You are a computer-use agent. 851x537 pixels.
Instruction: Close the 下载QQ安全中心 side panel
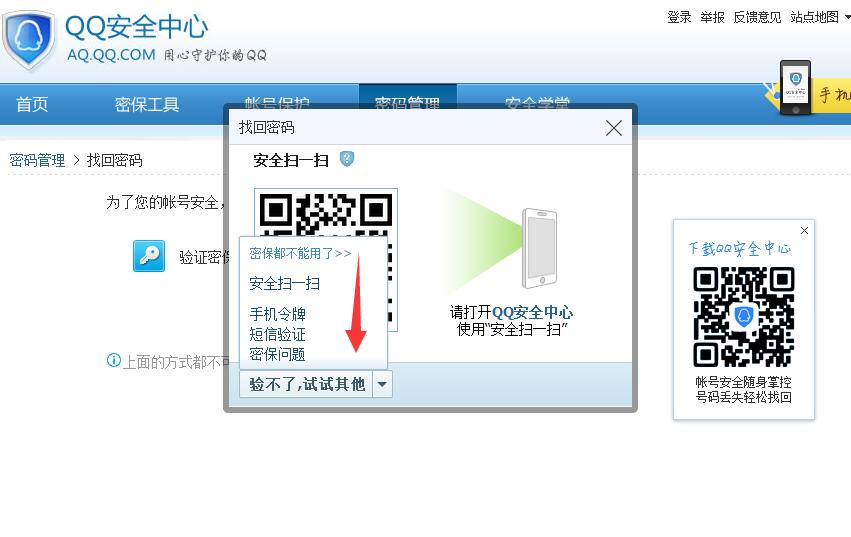click(804, 230)
